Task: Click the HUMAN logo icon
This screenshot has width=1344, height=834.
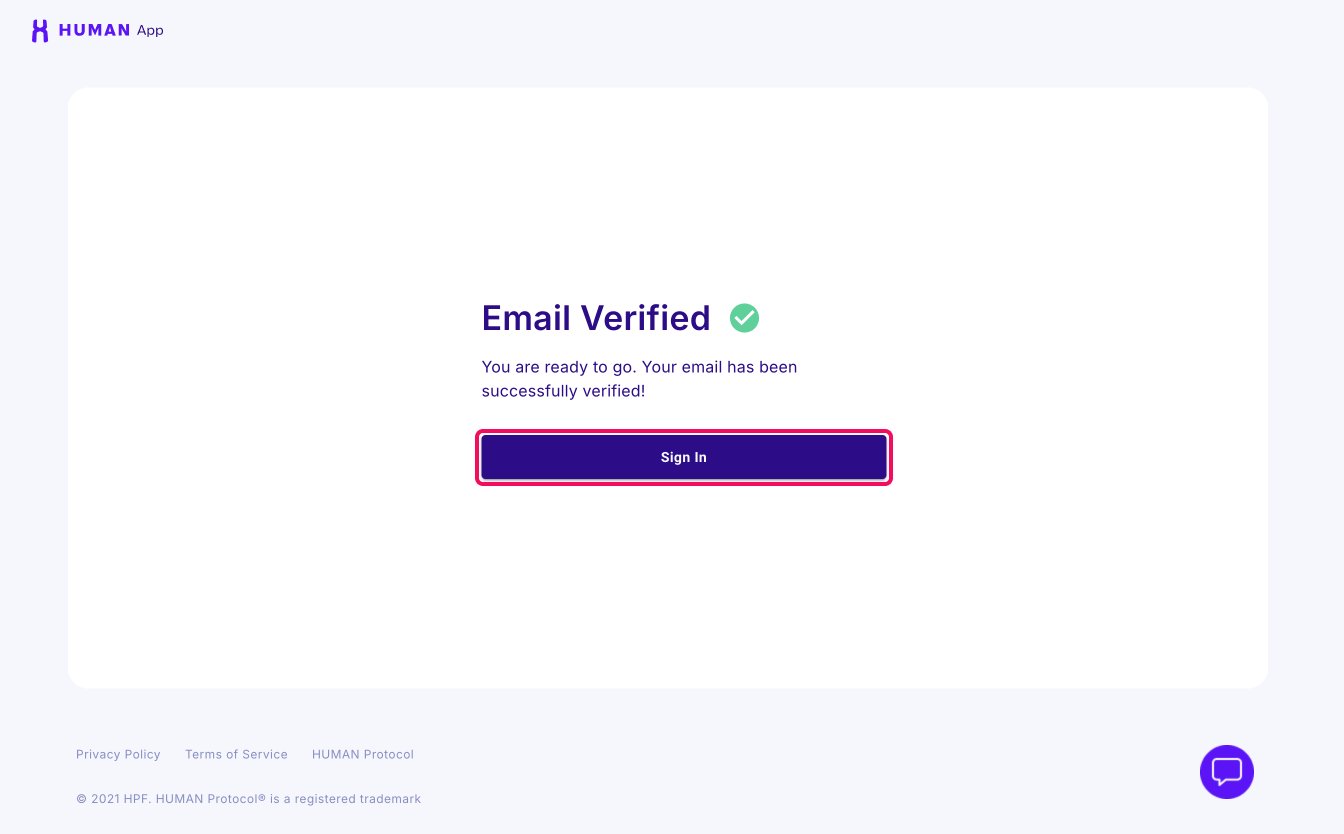Action: pyautogui.click(x=40, y=31)
